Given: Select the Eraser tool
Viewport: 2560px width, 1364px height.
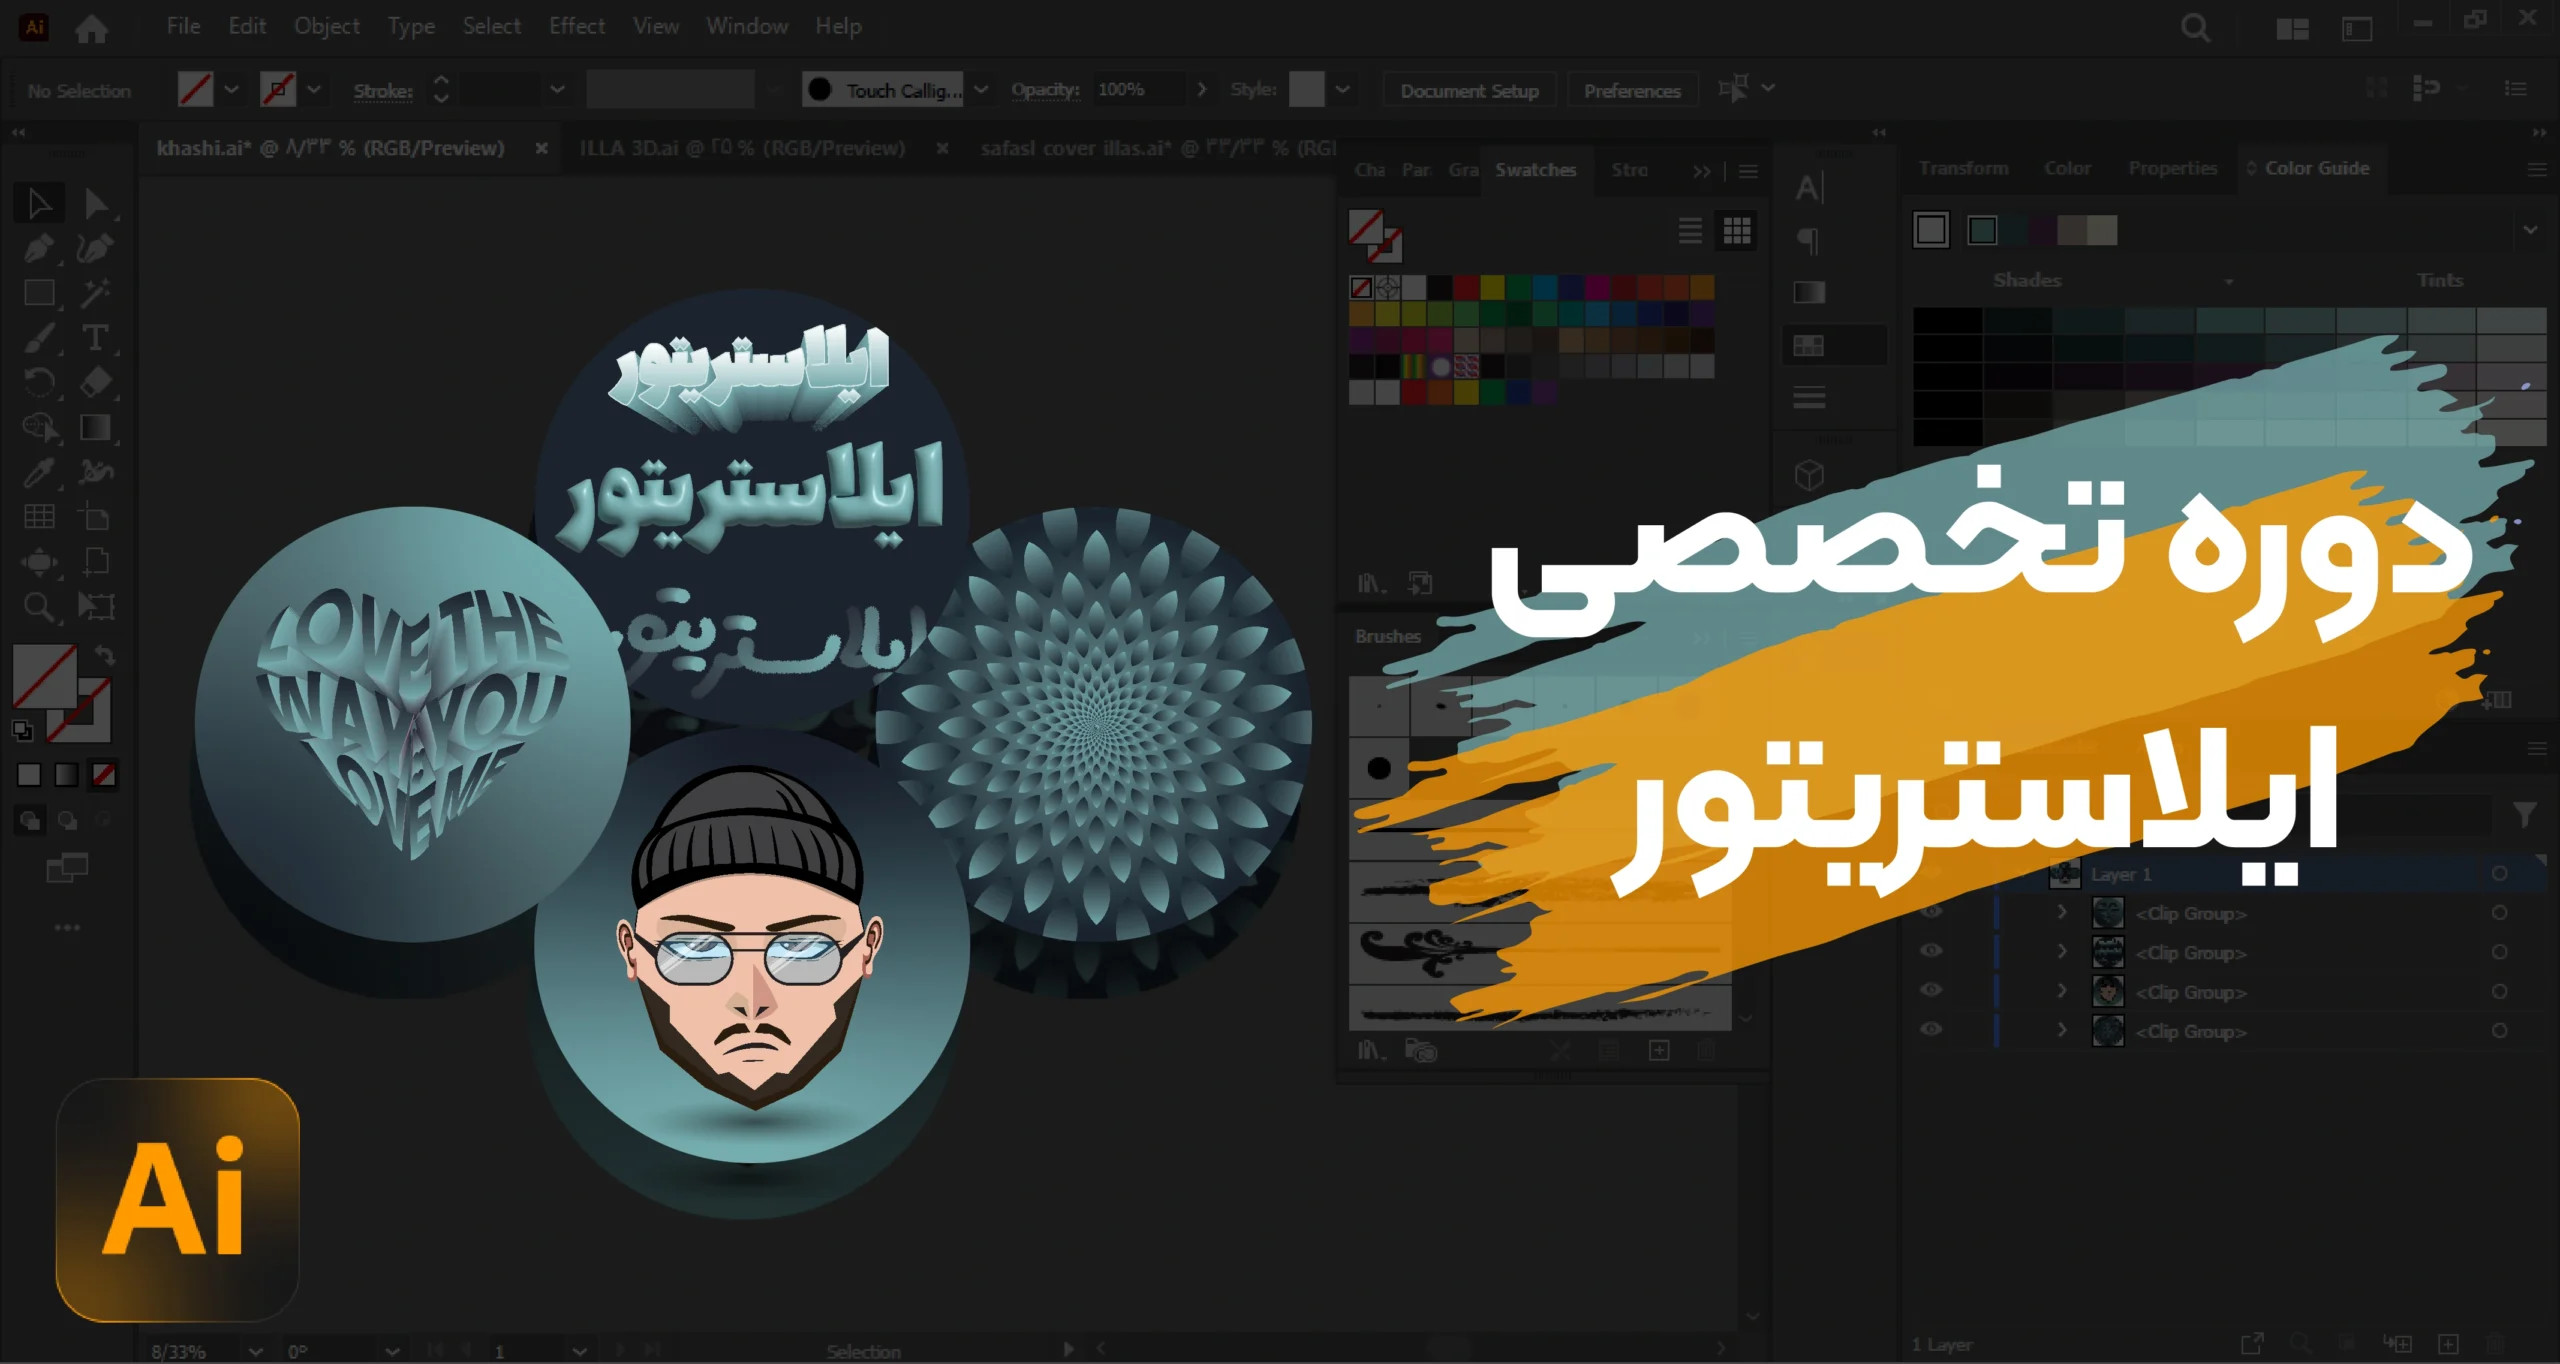Looking at the screenshot, I should coord(96,382).
